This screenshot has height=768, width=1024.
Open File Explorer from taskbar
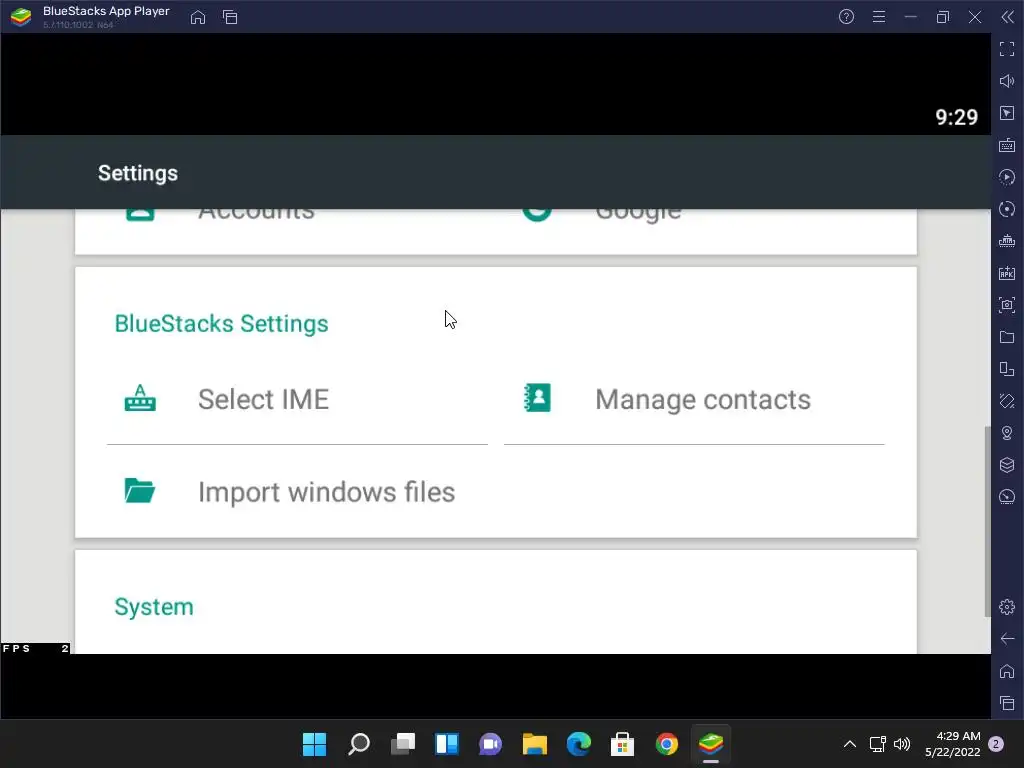tap(534, 744)
